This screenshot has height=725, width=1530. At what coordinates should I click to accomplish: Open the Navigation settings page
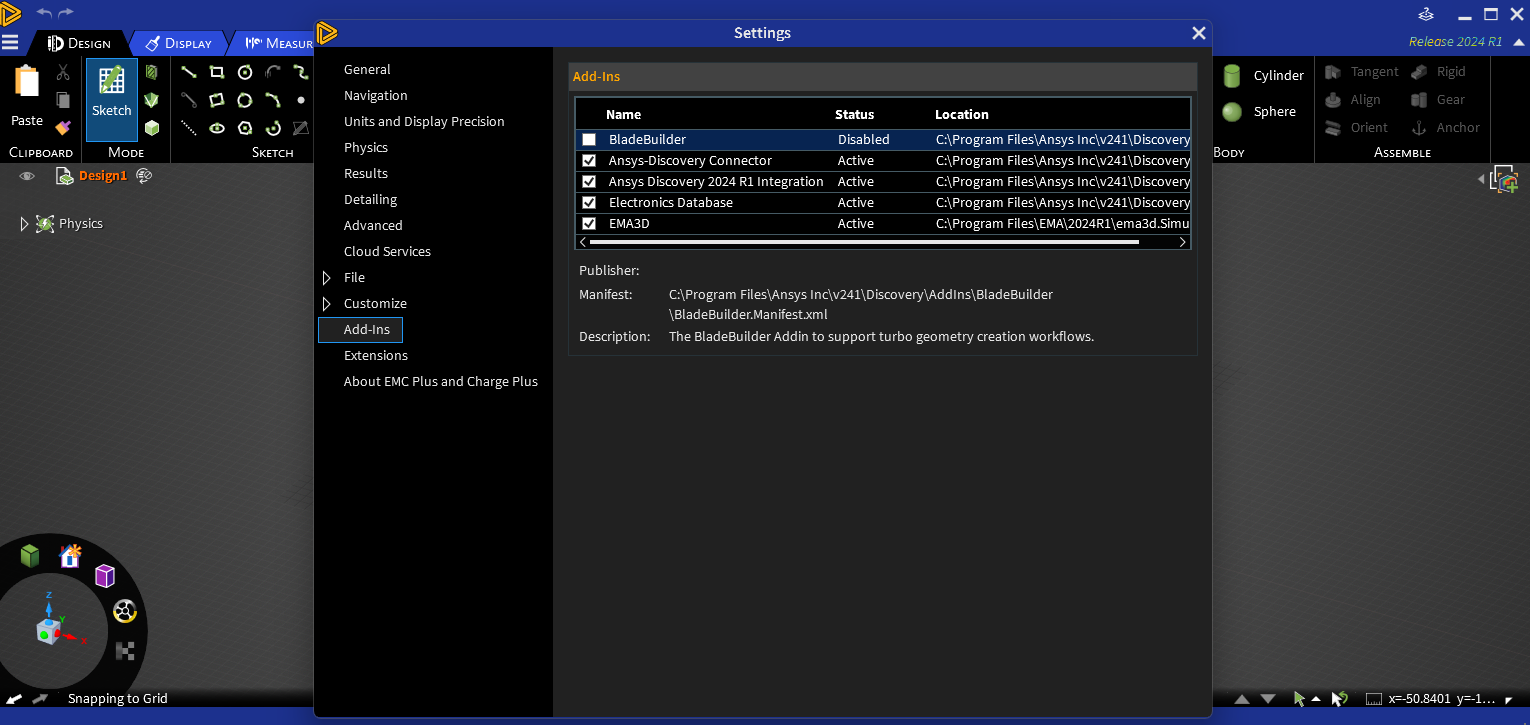click(375, 96)
